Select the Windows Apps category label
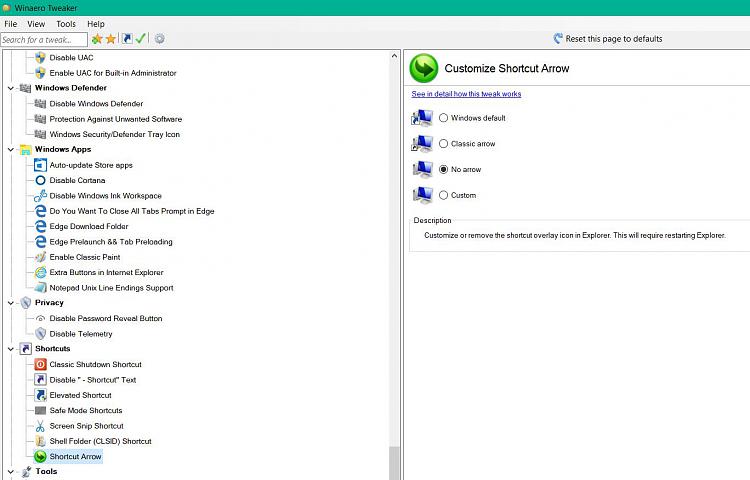The height and width of the screenshot is (480, 750). coord(63,149)
